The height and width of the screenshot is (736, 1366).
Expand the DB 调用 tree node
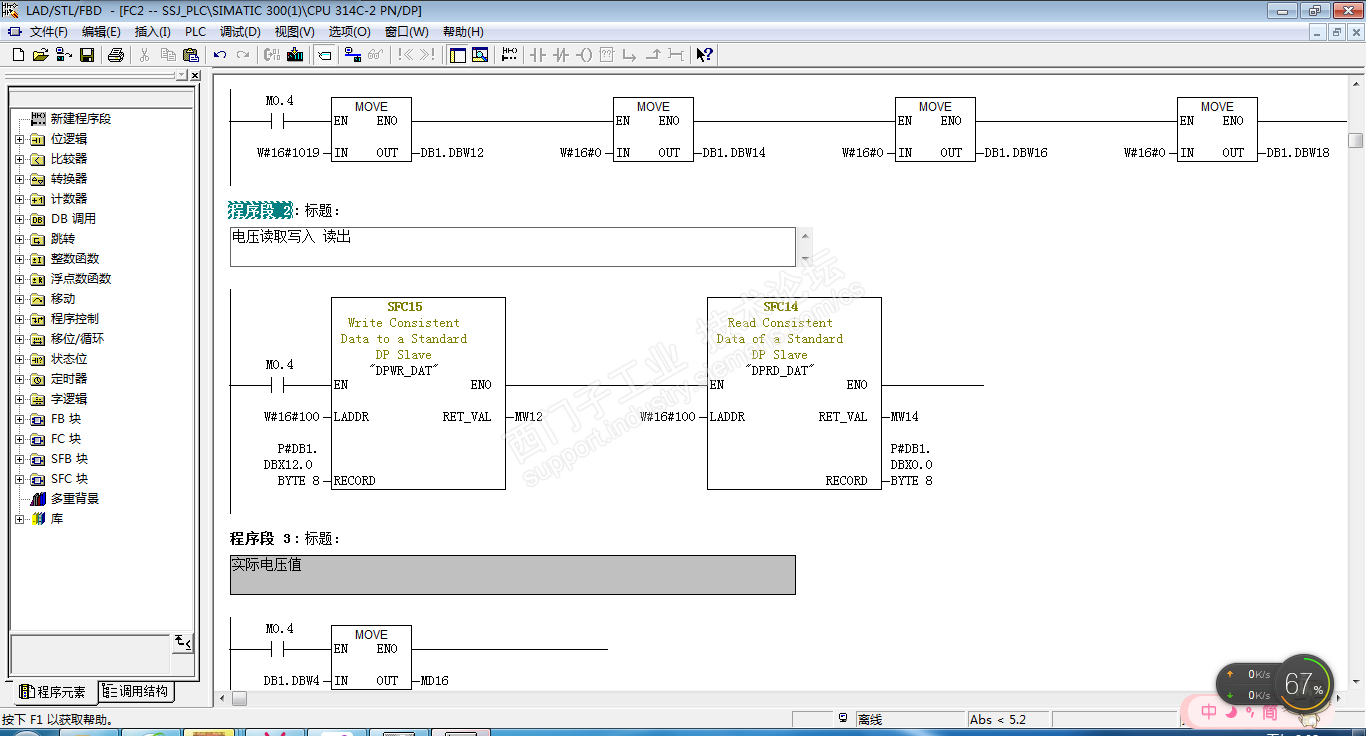[x=19, y=219]
